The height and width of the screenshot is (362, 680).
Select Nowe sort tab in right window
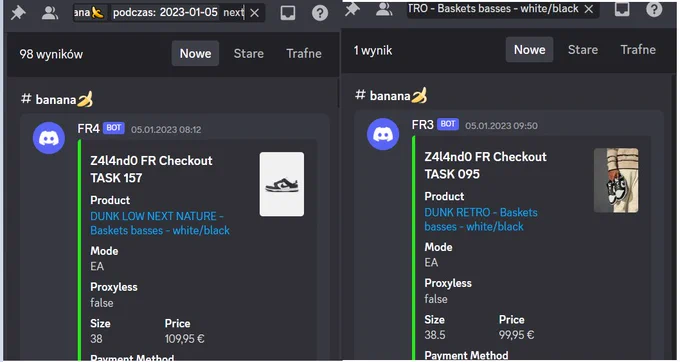tap(530, 49)
